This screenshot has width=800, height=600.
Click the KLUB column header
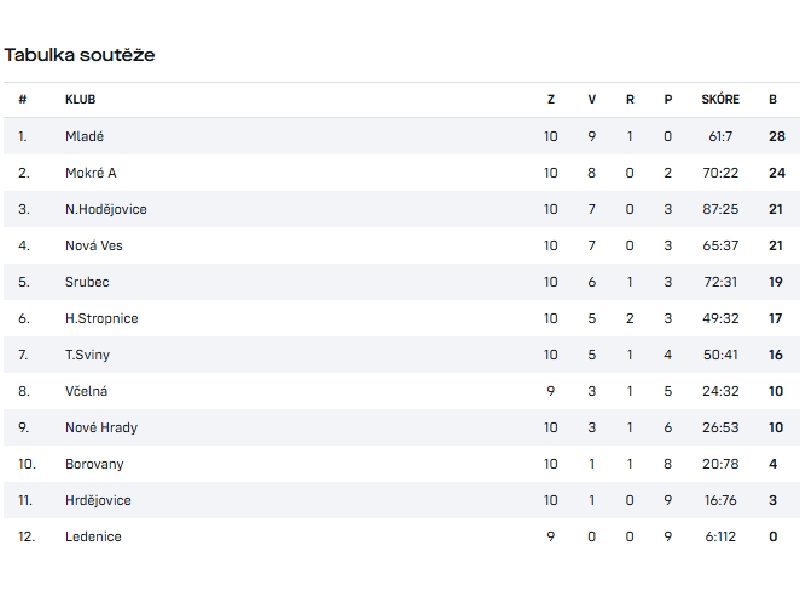click(80, 100)
